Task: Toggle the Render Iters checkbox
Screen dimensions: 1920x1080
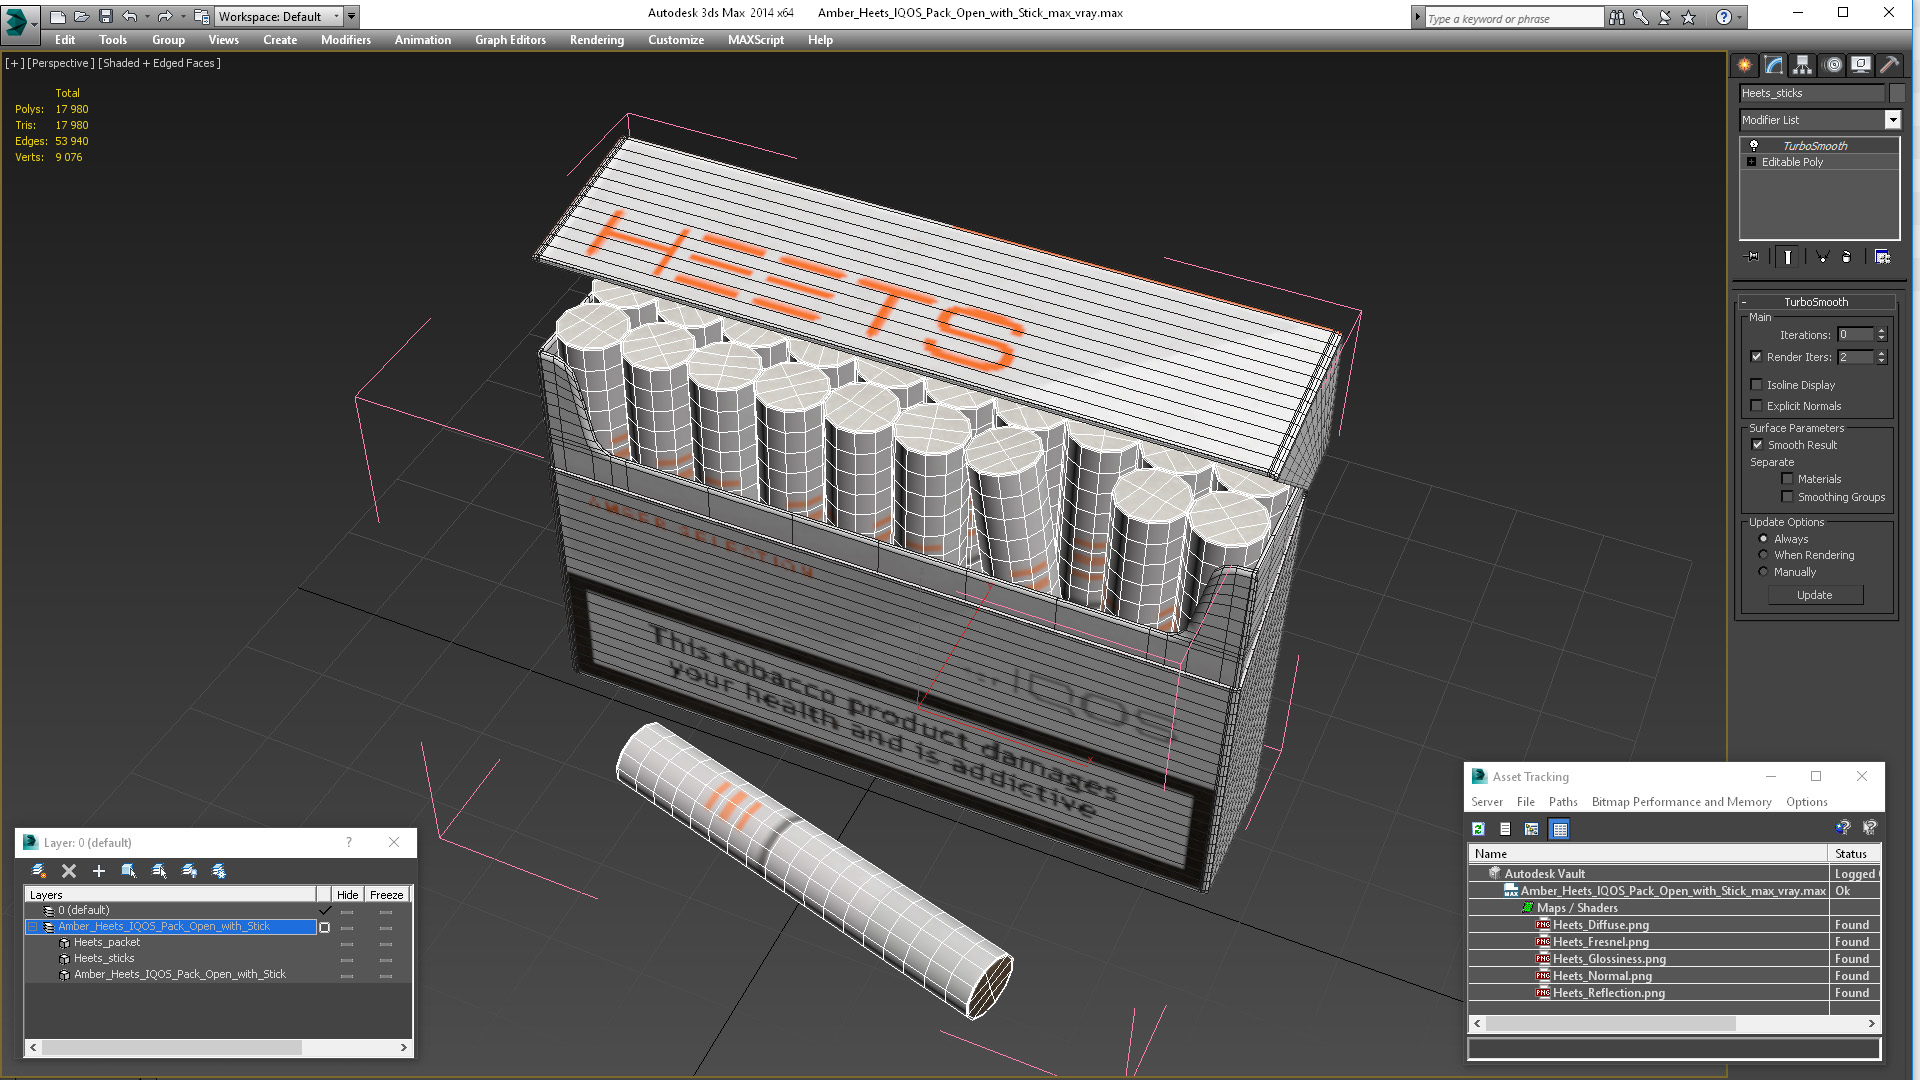Action: tap(1757, 357)
